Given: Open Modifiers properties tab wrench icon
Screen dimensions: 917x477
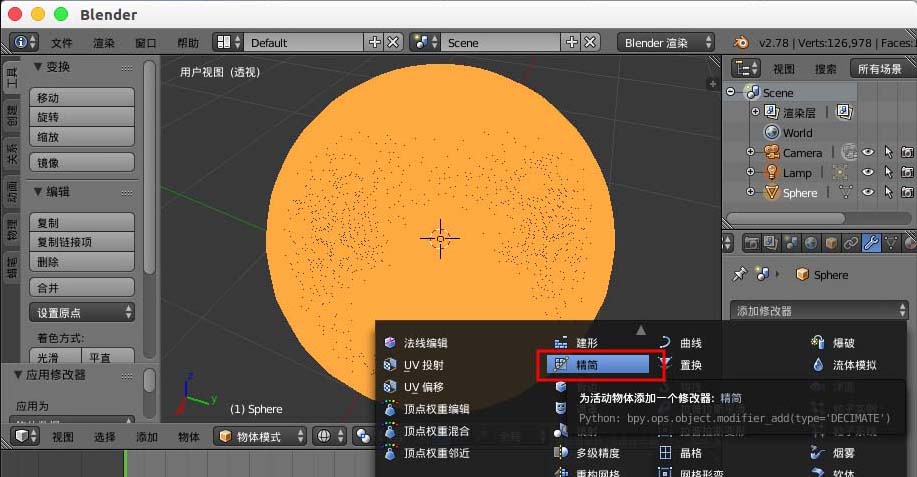Looking at the screenshot, I should (x=871, y=243).
